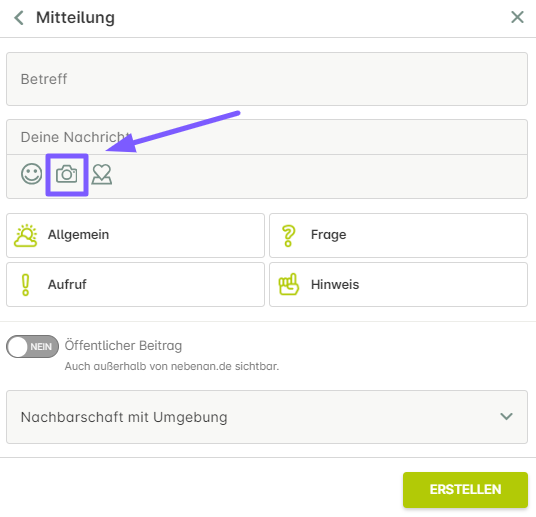The height and width of the screenshot is (517, 536).
Task: Choose the Hinweis category option
Action: coord(398,284)
